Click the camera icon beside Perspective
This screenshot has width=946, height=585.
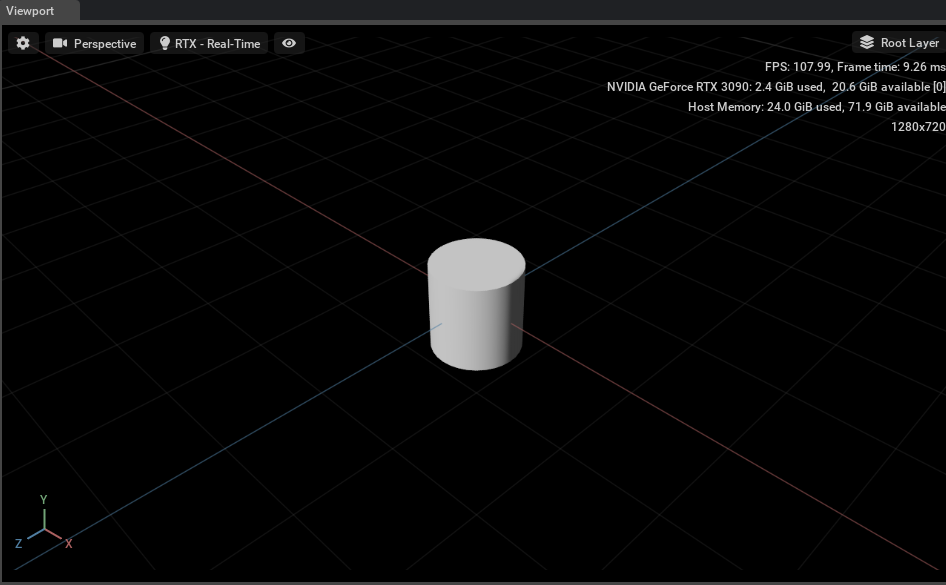tap(61, 43)
